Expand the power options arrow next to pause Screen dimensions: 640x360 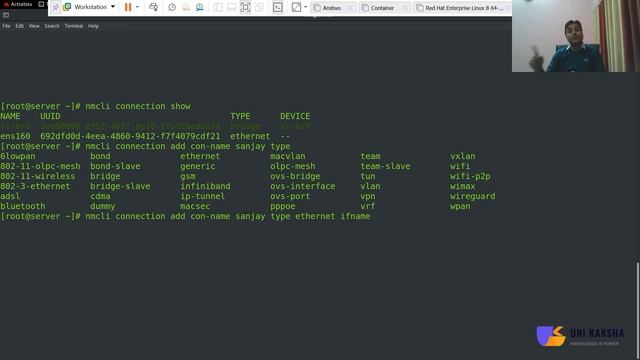(x=137, y=7)
